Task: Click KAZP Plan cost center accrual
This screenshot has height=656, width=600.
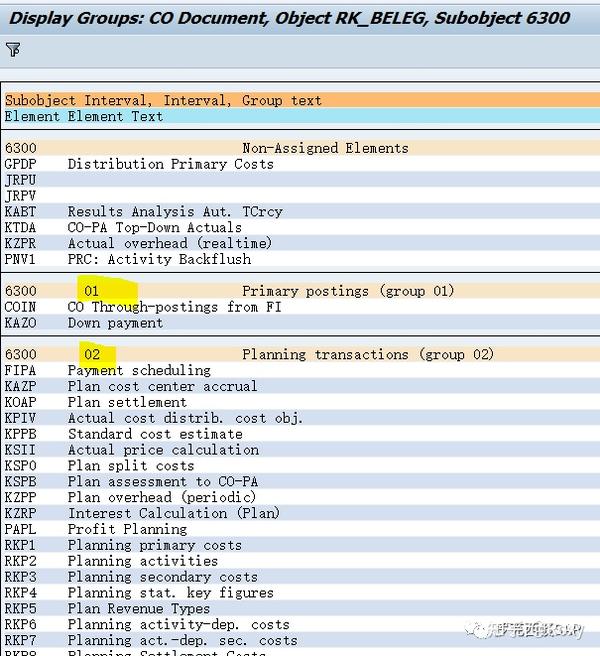Action: pyautogui.click(x=301, y=387)
